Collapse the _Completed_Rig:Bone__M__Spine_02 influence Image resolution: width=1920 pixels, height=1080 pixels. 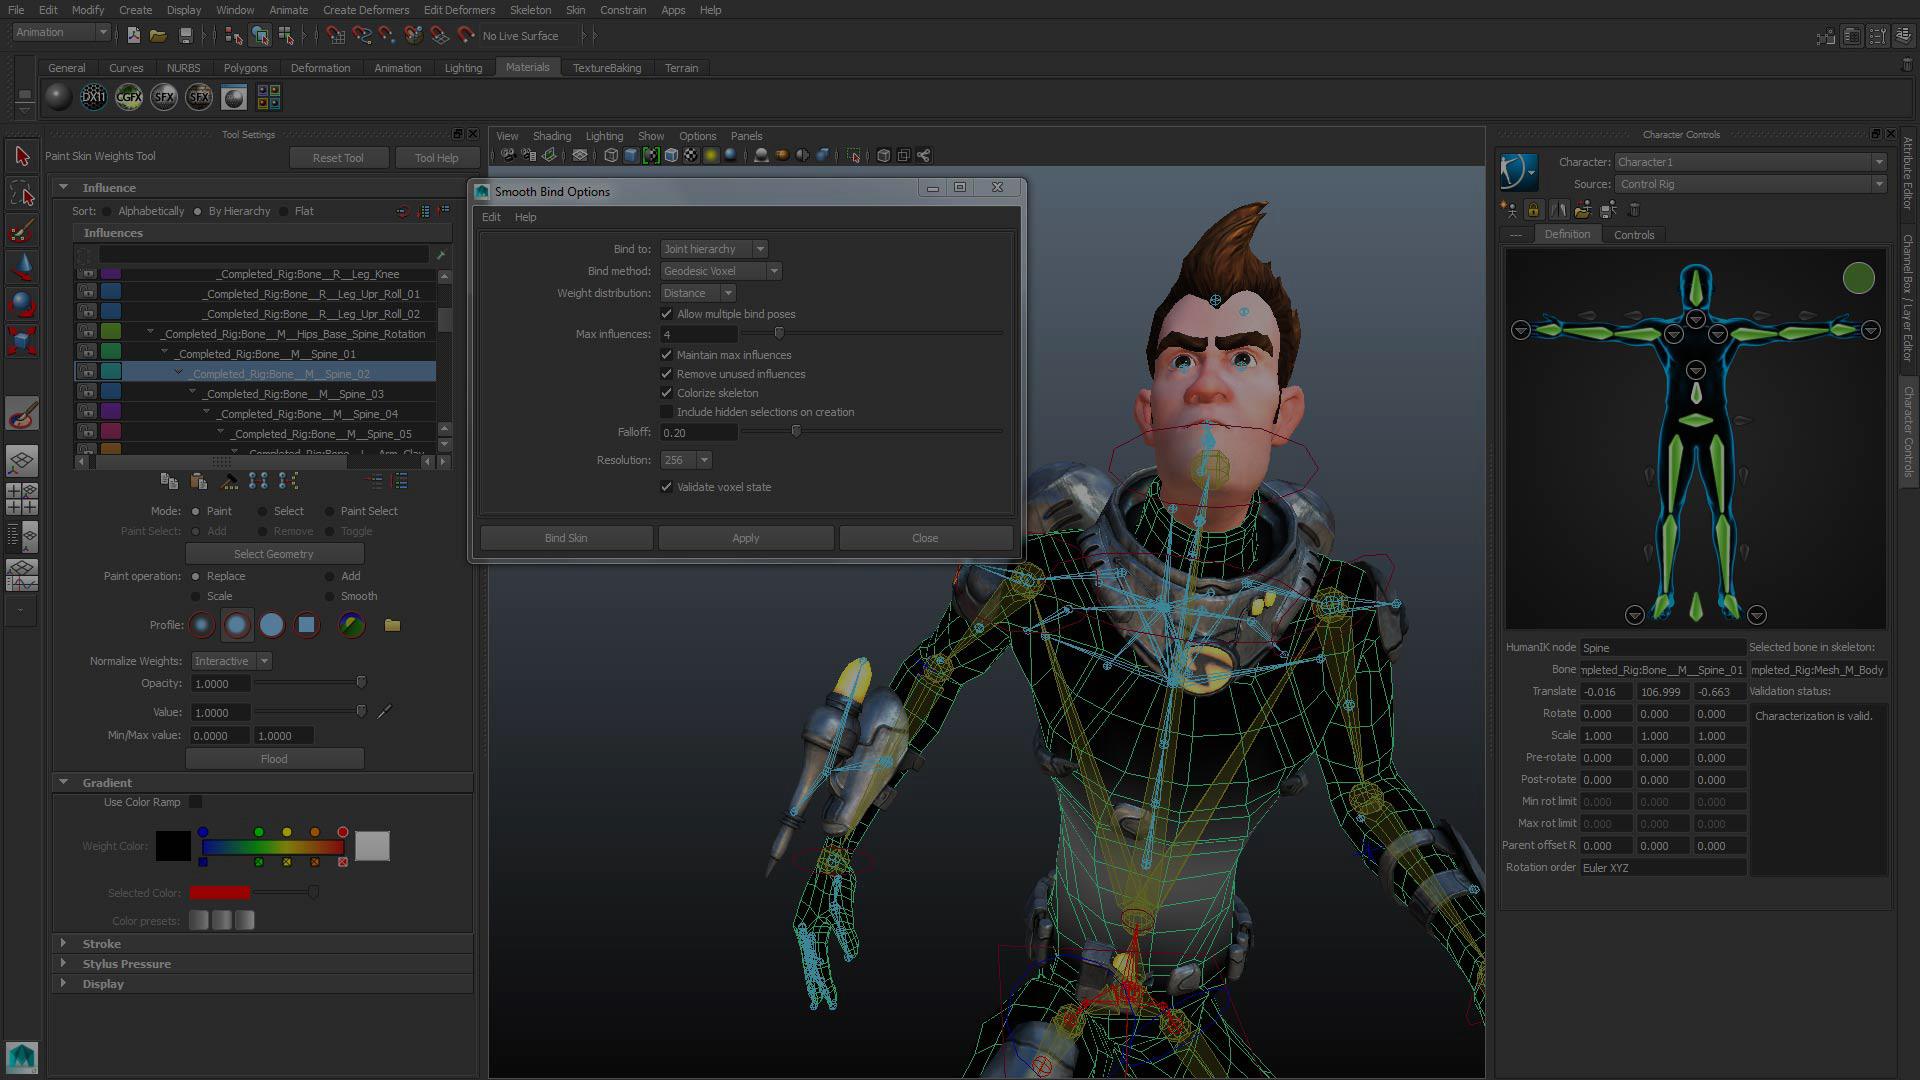[x=178, y=372]
